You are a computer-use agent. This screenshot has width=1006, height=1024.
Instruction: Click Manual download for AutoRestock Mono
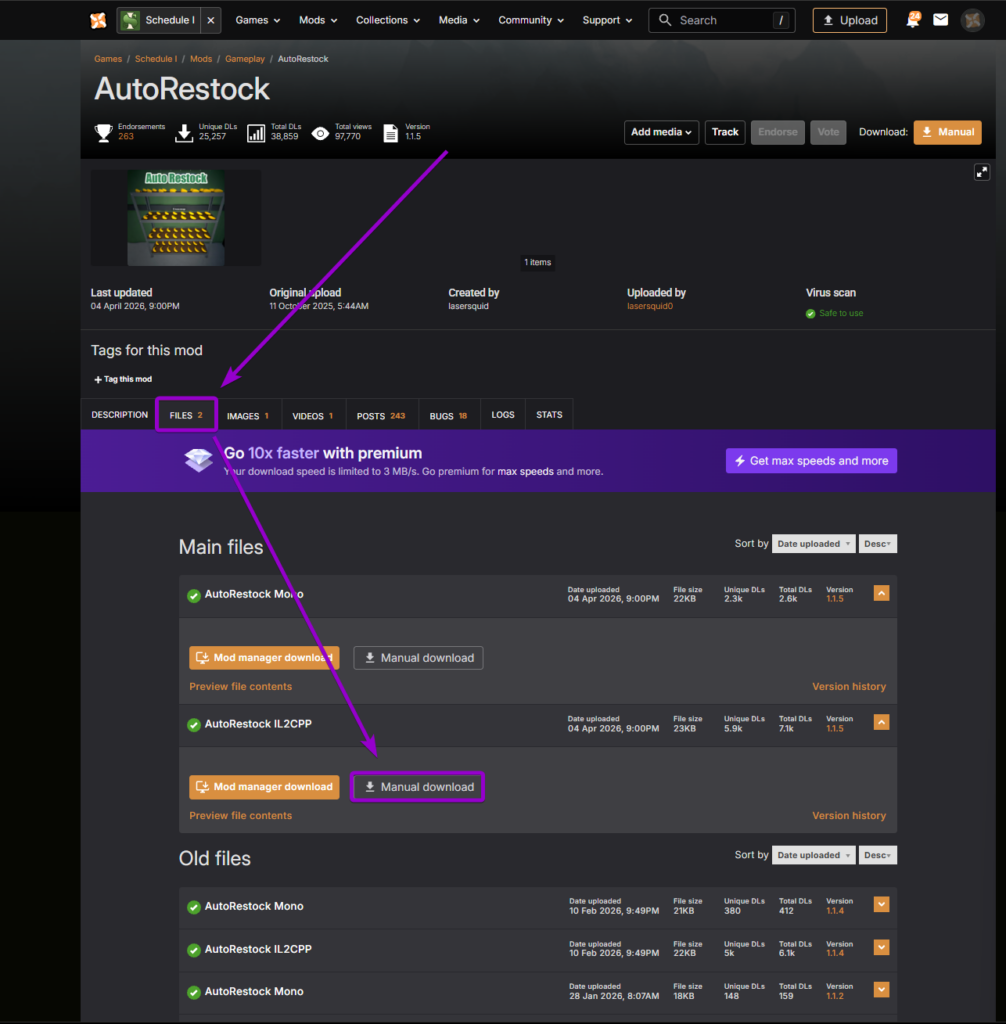[418, 658]
